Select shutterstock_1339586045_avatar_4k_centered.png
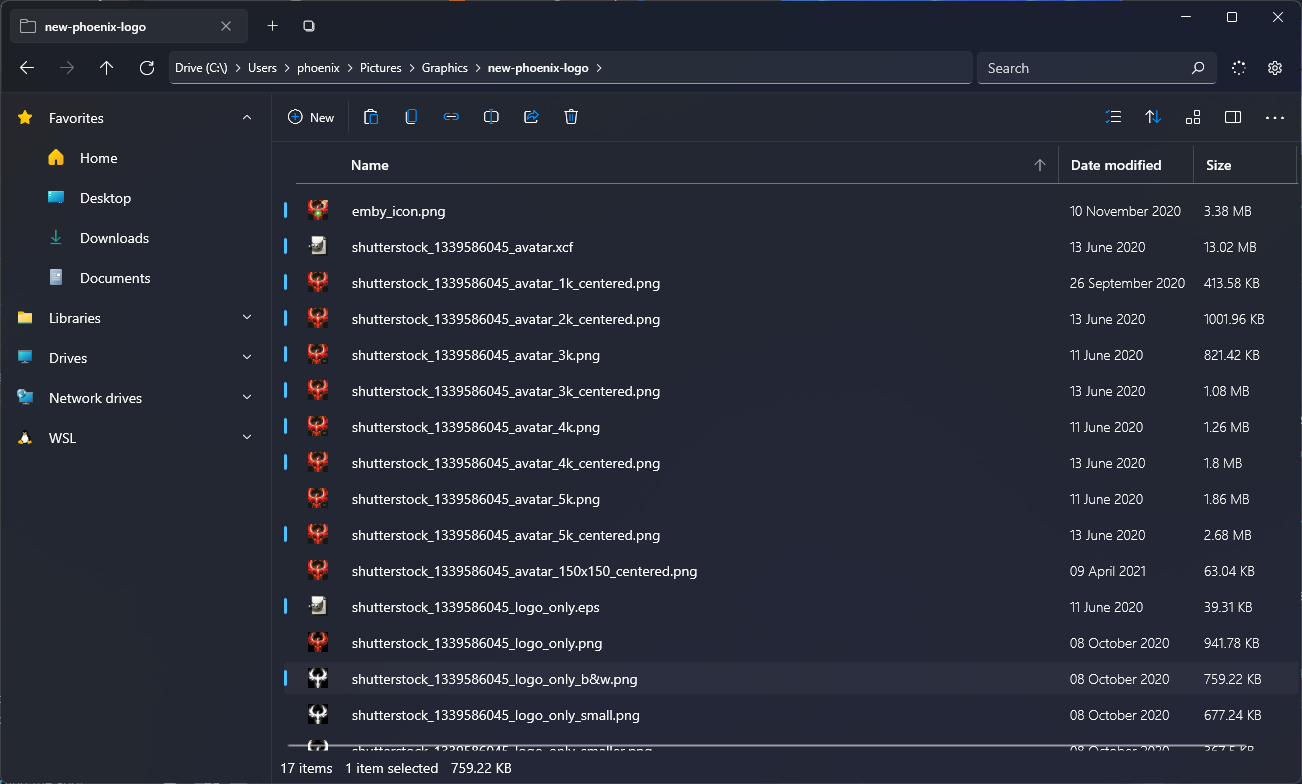 point(790,463)
